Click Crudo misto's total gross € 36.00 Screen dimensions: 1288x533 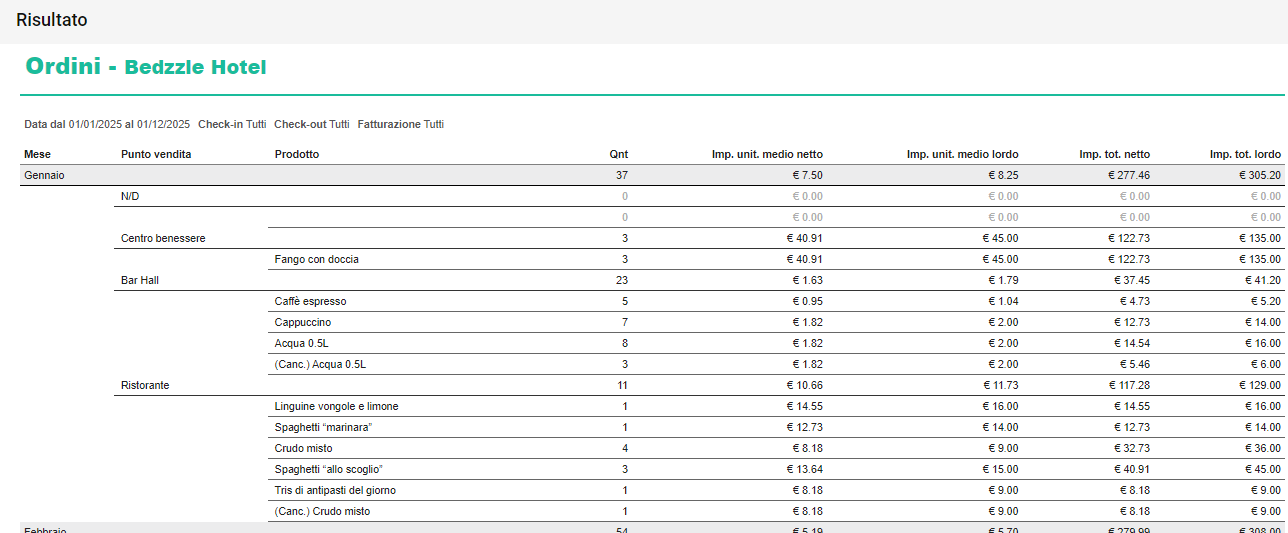click(x=1263, y=448)
